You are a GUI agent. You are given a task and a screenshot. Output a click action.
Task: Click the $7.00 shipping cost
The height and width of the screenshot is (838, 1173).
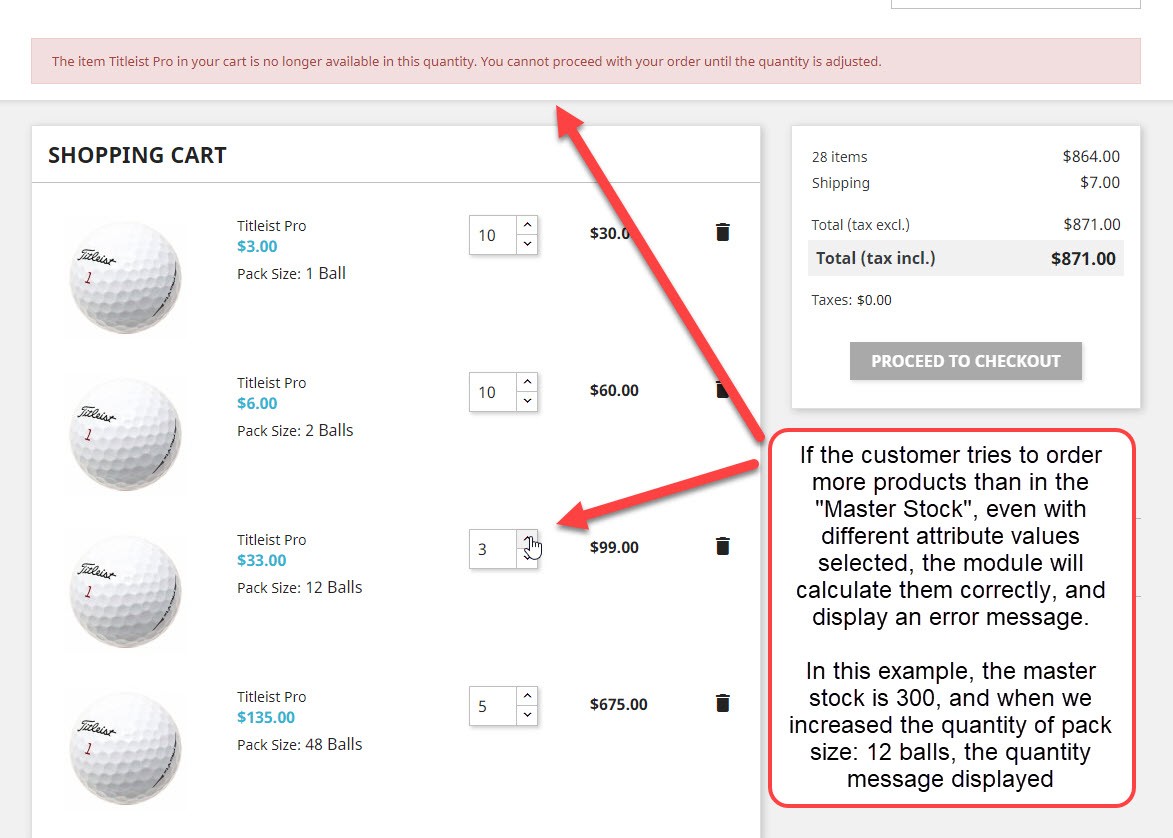click(x=1100, y=183)
